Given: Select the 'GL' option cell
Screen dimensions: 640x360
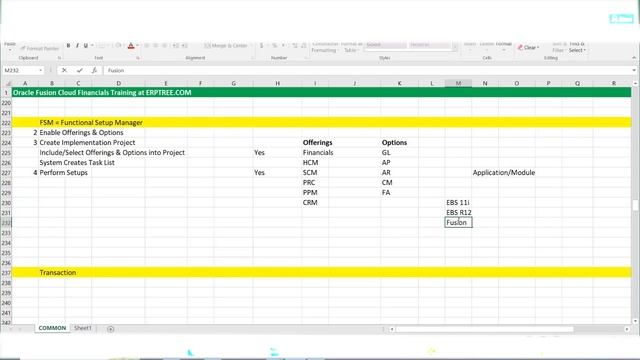Looking at the screenshot, I should click(386, 153).
